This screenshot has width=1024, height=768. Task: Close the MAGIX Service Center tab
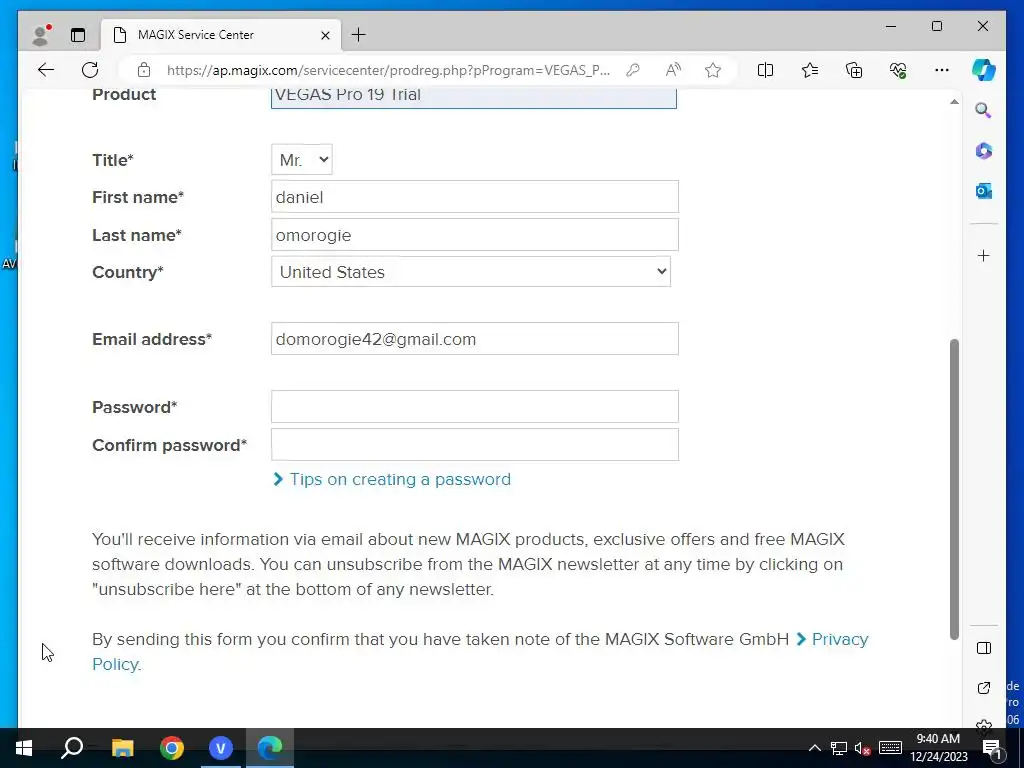click(x=325, y=35)
